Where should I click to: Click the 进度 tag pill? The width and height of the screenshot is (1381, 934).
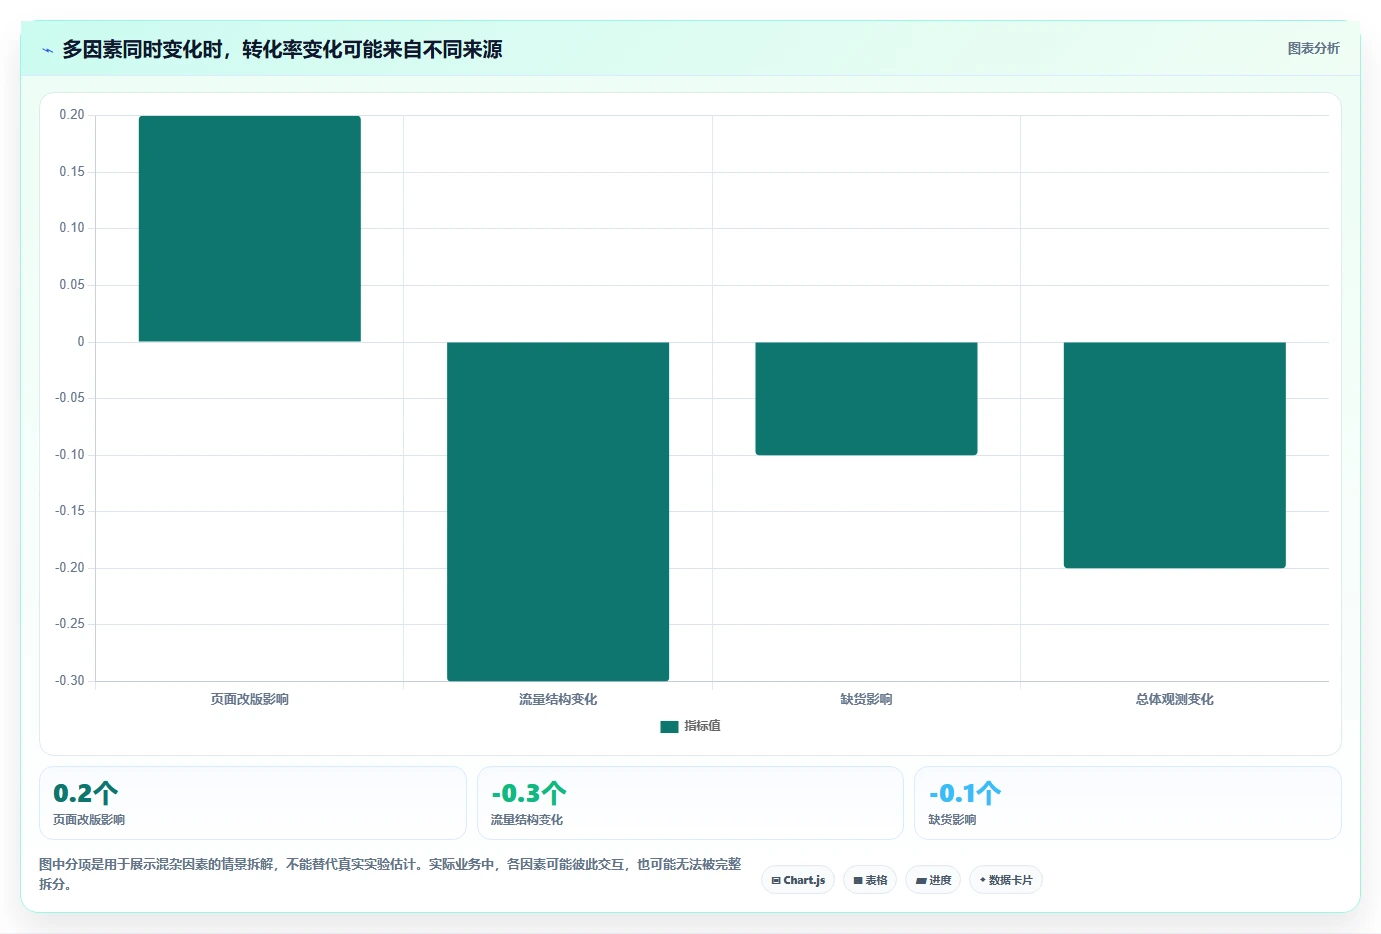(x=933, y=880)
